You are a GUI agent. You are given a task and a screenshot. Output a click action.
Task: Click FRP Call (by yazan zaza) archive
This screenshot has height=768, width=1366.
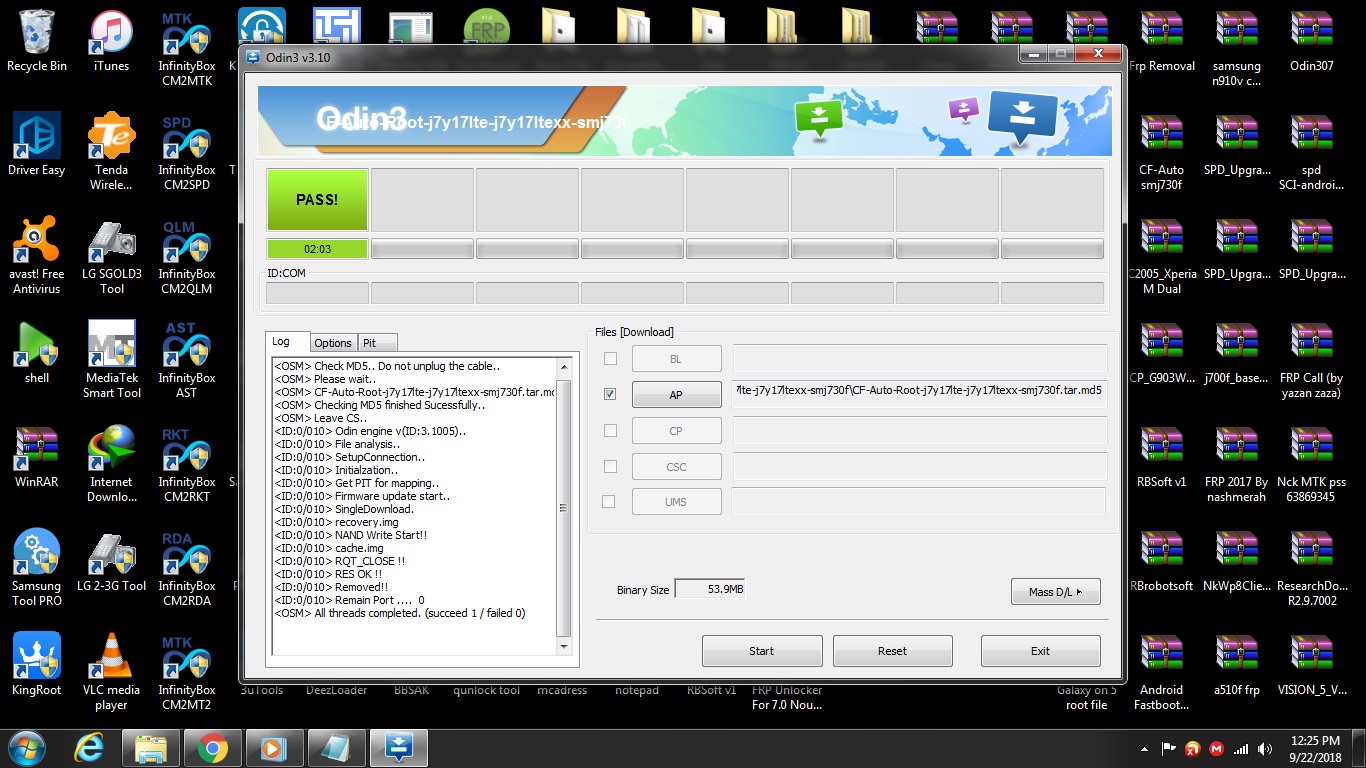click(1312, 360)
